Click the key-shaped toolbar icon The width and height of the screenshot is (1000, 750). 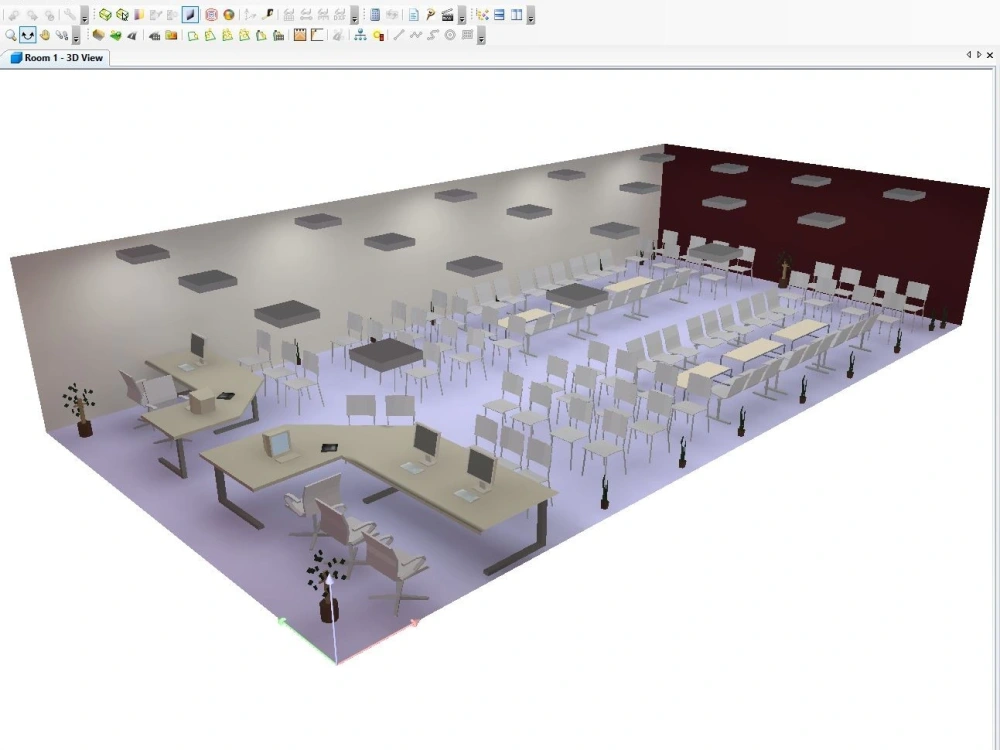tap(430, 14)
